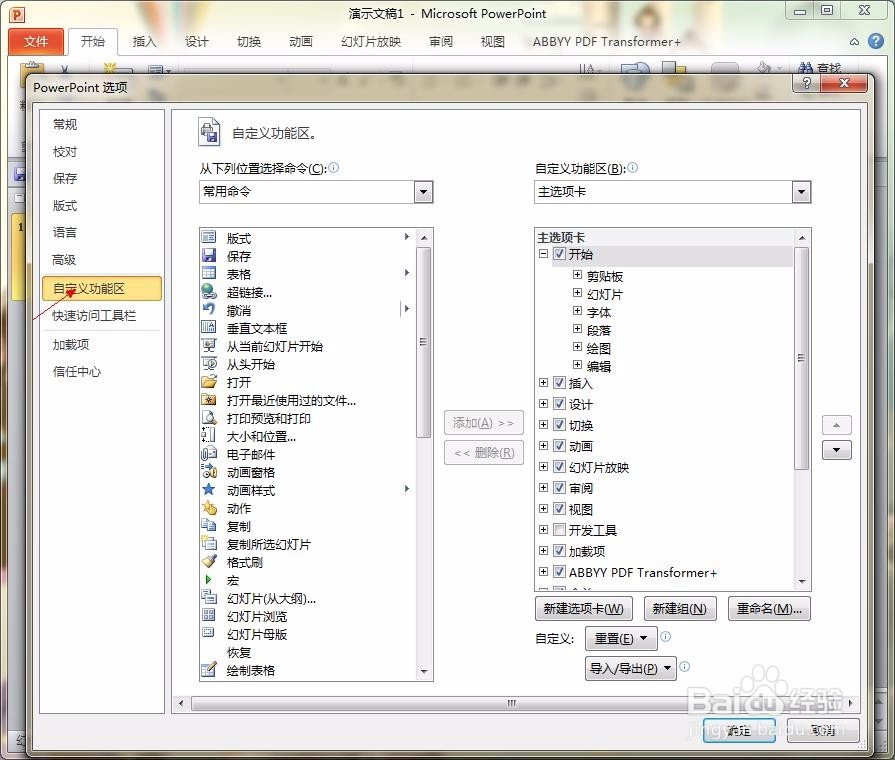Uncheck the 开始 tab checkbox
Screen dimensions: 895x760
click(559, 254)
